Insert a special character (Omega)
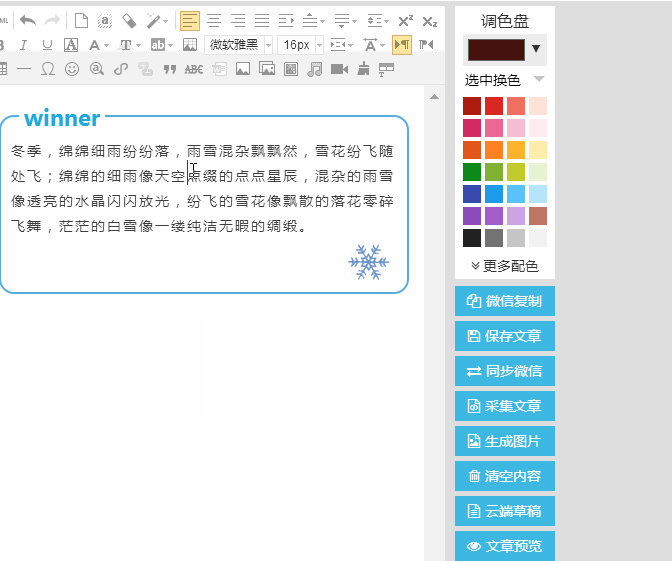This screenshot has height=561, width=672. click(x=48, y=69)
